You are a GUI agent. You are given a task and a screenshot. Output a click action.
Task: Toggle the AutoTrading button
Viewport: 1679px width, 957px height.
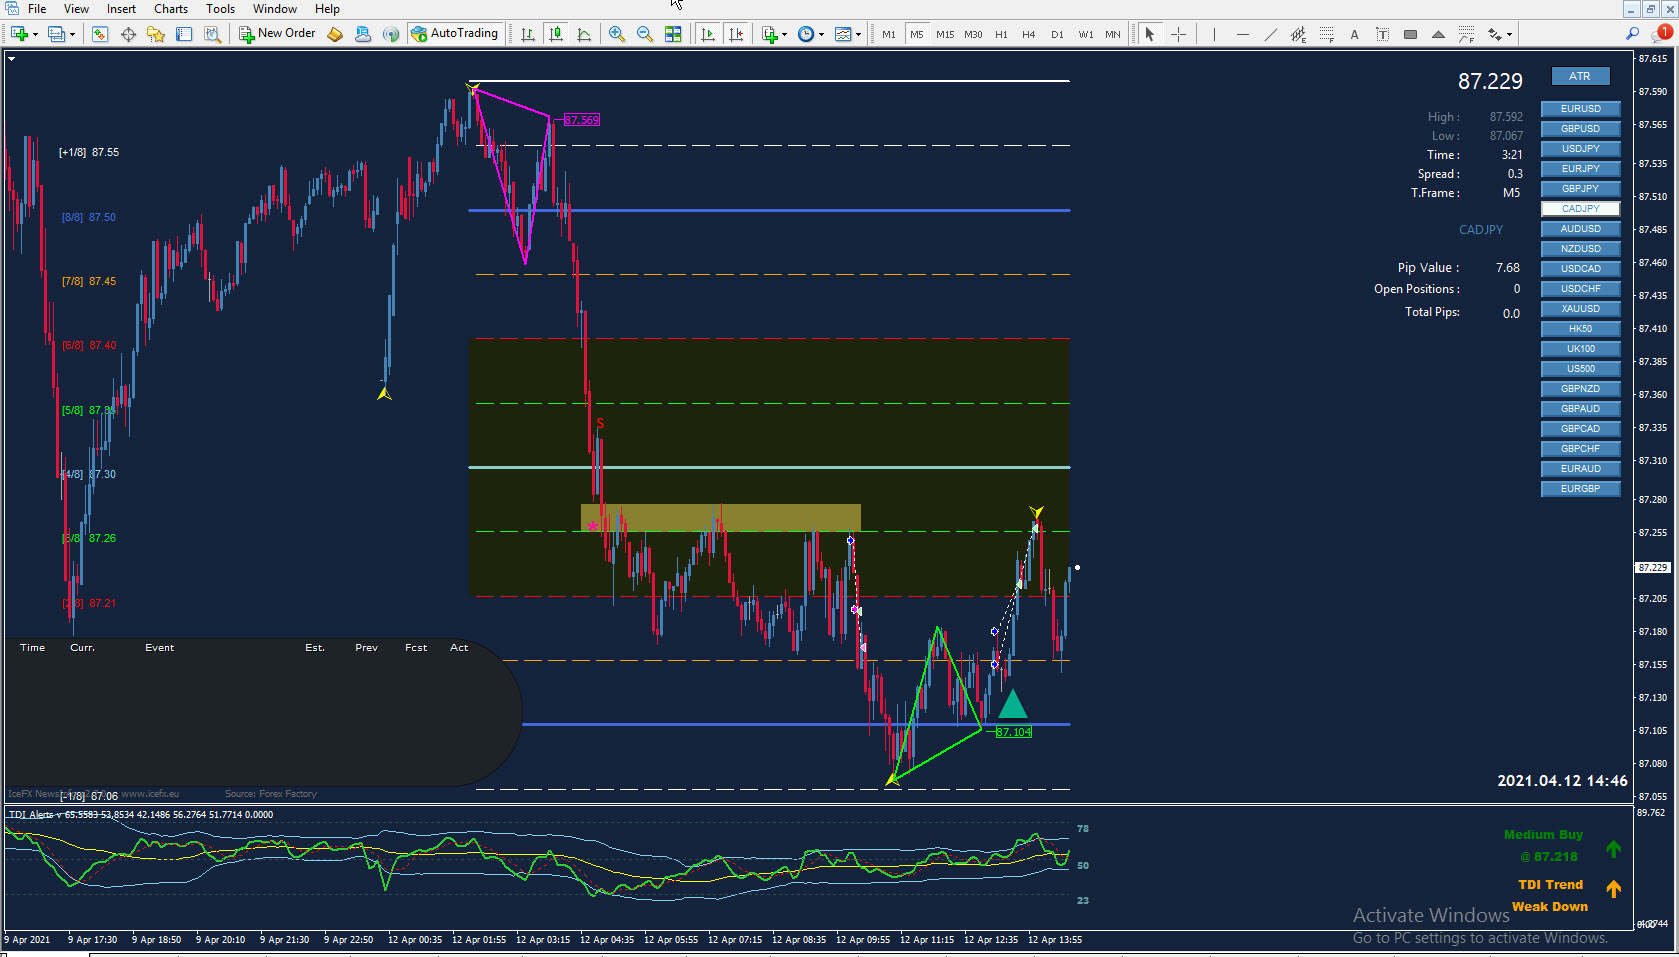pos(455,33)
